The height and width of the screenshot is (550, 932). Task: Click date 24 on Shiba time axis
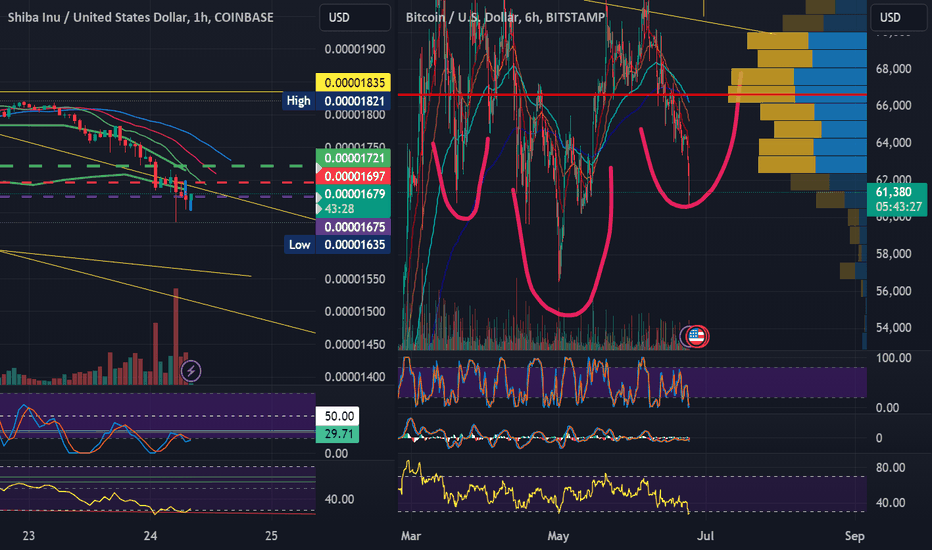tap(150, 535)
